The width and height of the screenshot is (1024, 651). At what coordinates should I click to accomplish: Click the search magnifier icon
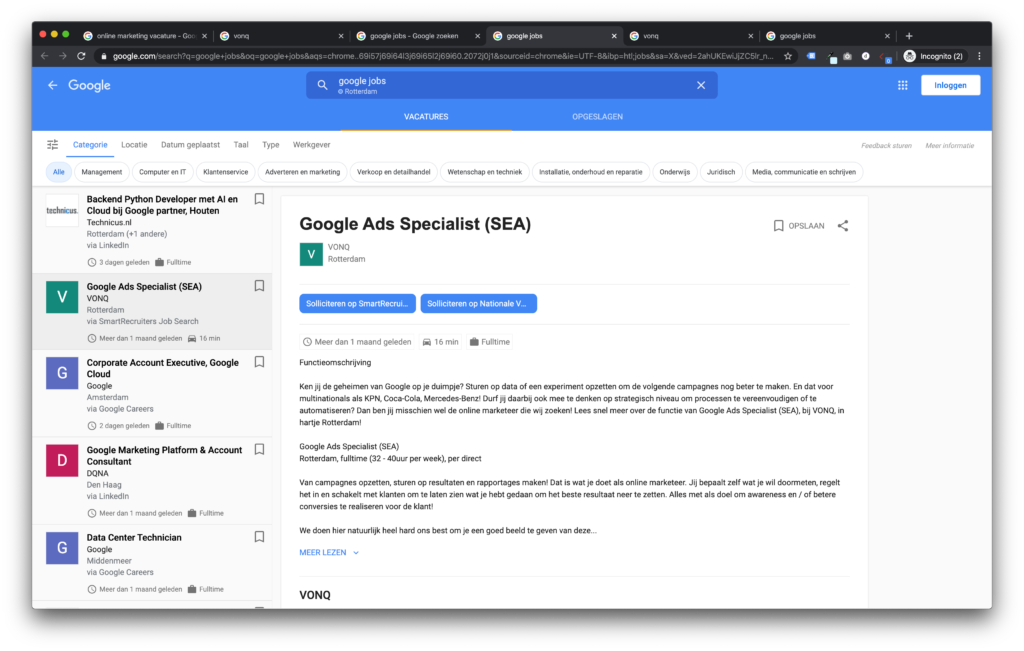323,86
